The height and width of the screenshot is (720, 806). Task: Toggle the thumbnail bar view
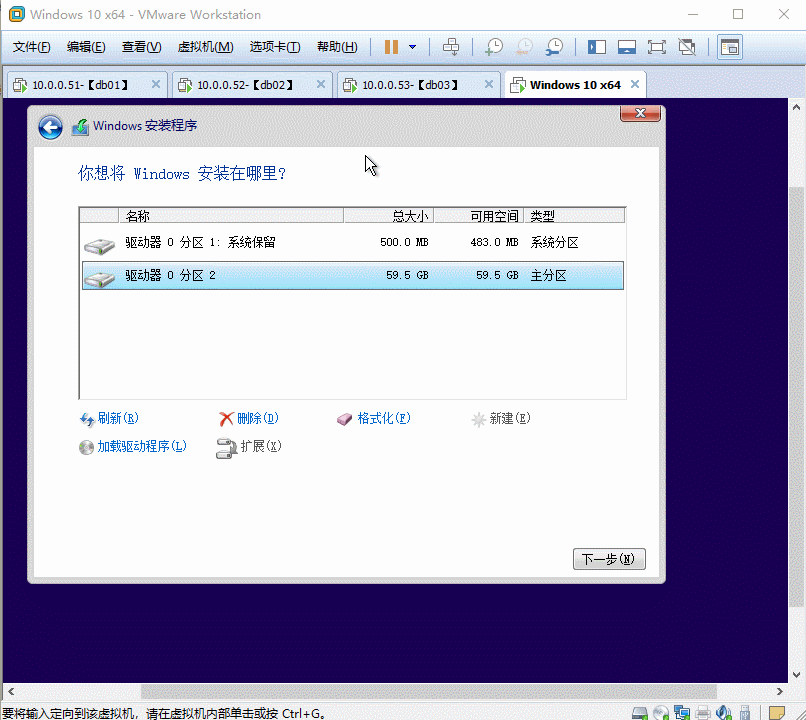coord(627,47)
